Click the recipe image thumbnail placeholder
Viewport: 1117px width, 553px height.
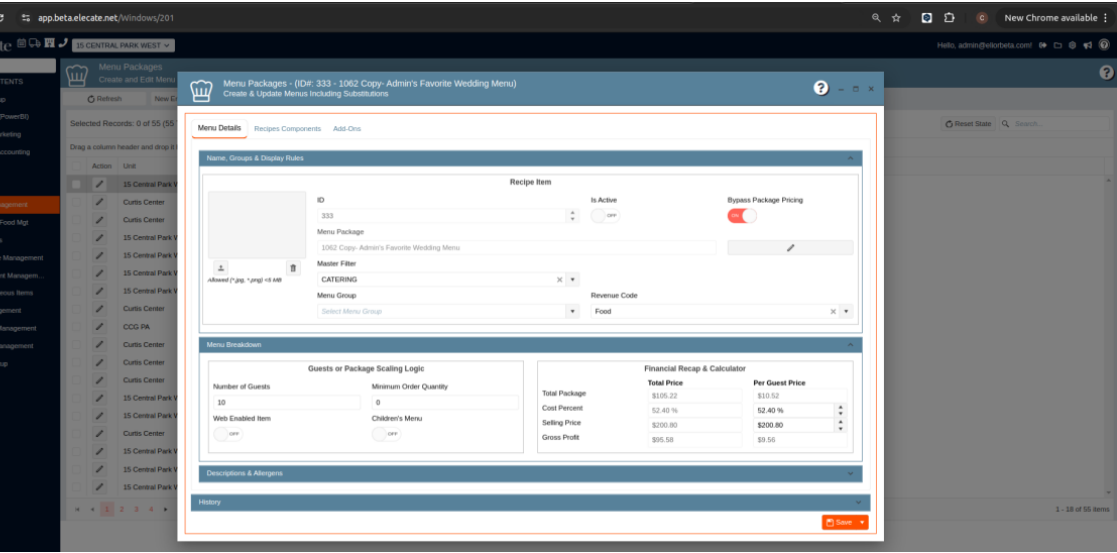click(x=256, y=224)
